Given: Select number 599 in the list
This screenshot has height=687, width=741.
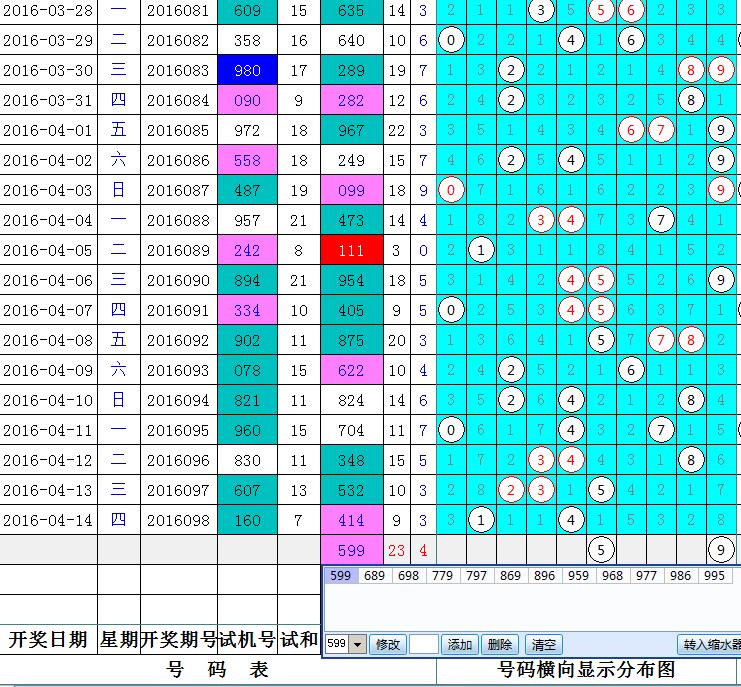Looking at the screenshot, I should click(x=340, y=576).
